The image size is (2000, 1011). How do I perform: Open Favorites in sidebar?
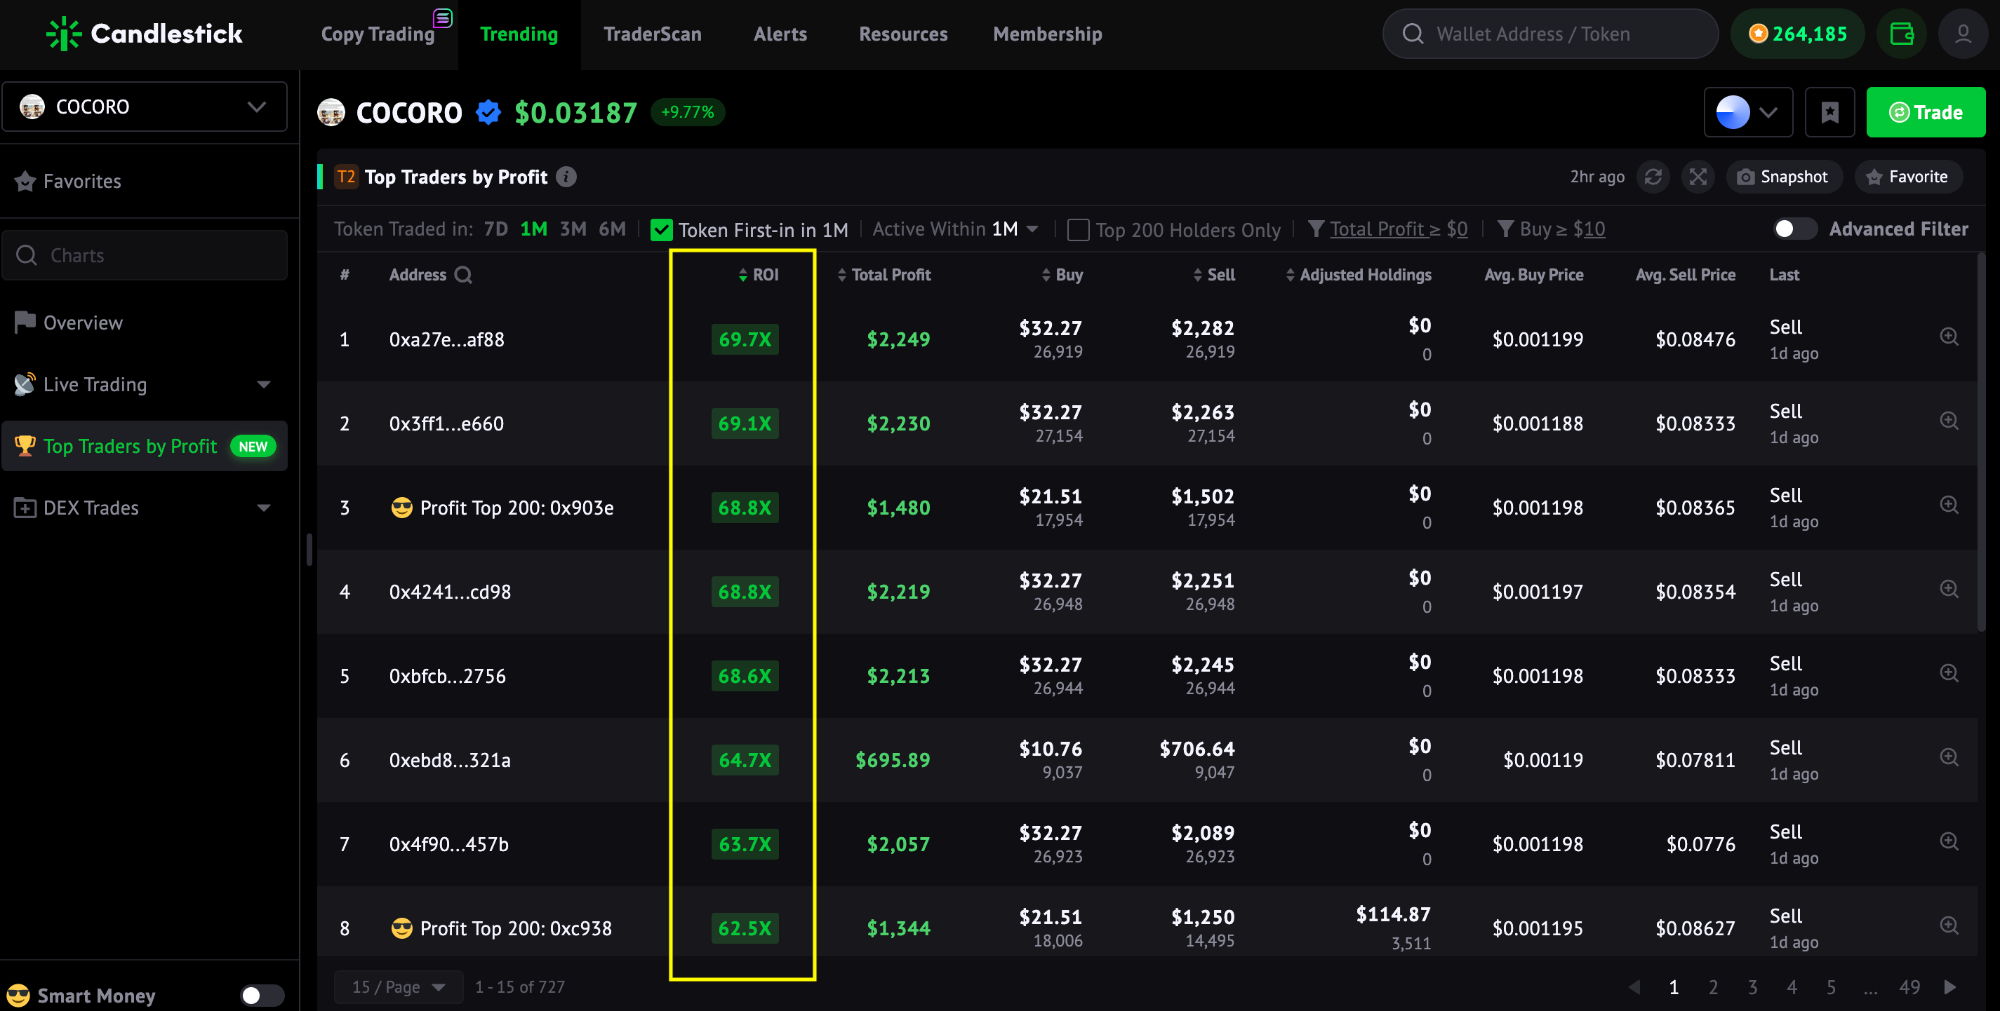[x=145, y=182]
